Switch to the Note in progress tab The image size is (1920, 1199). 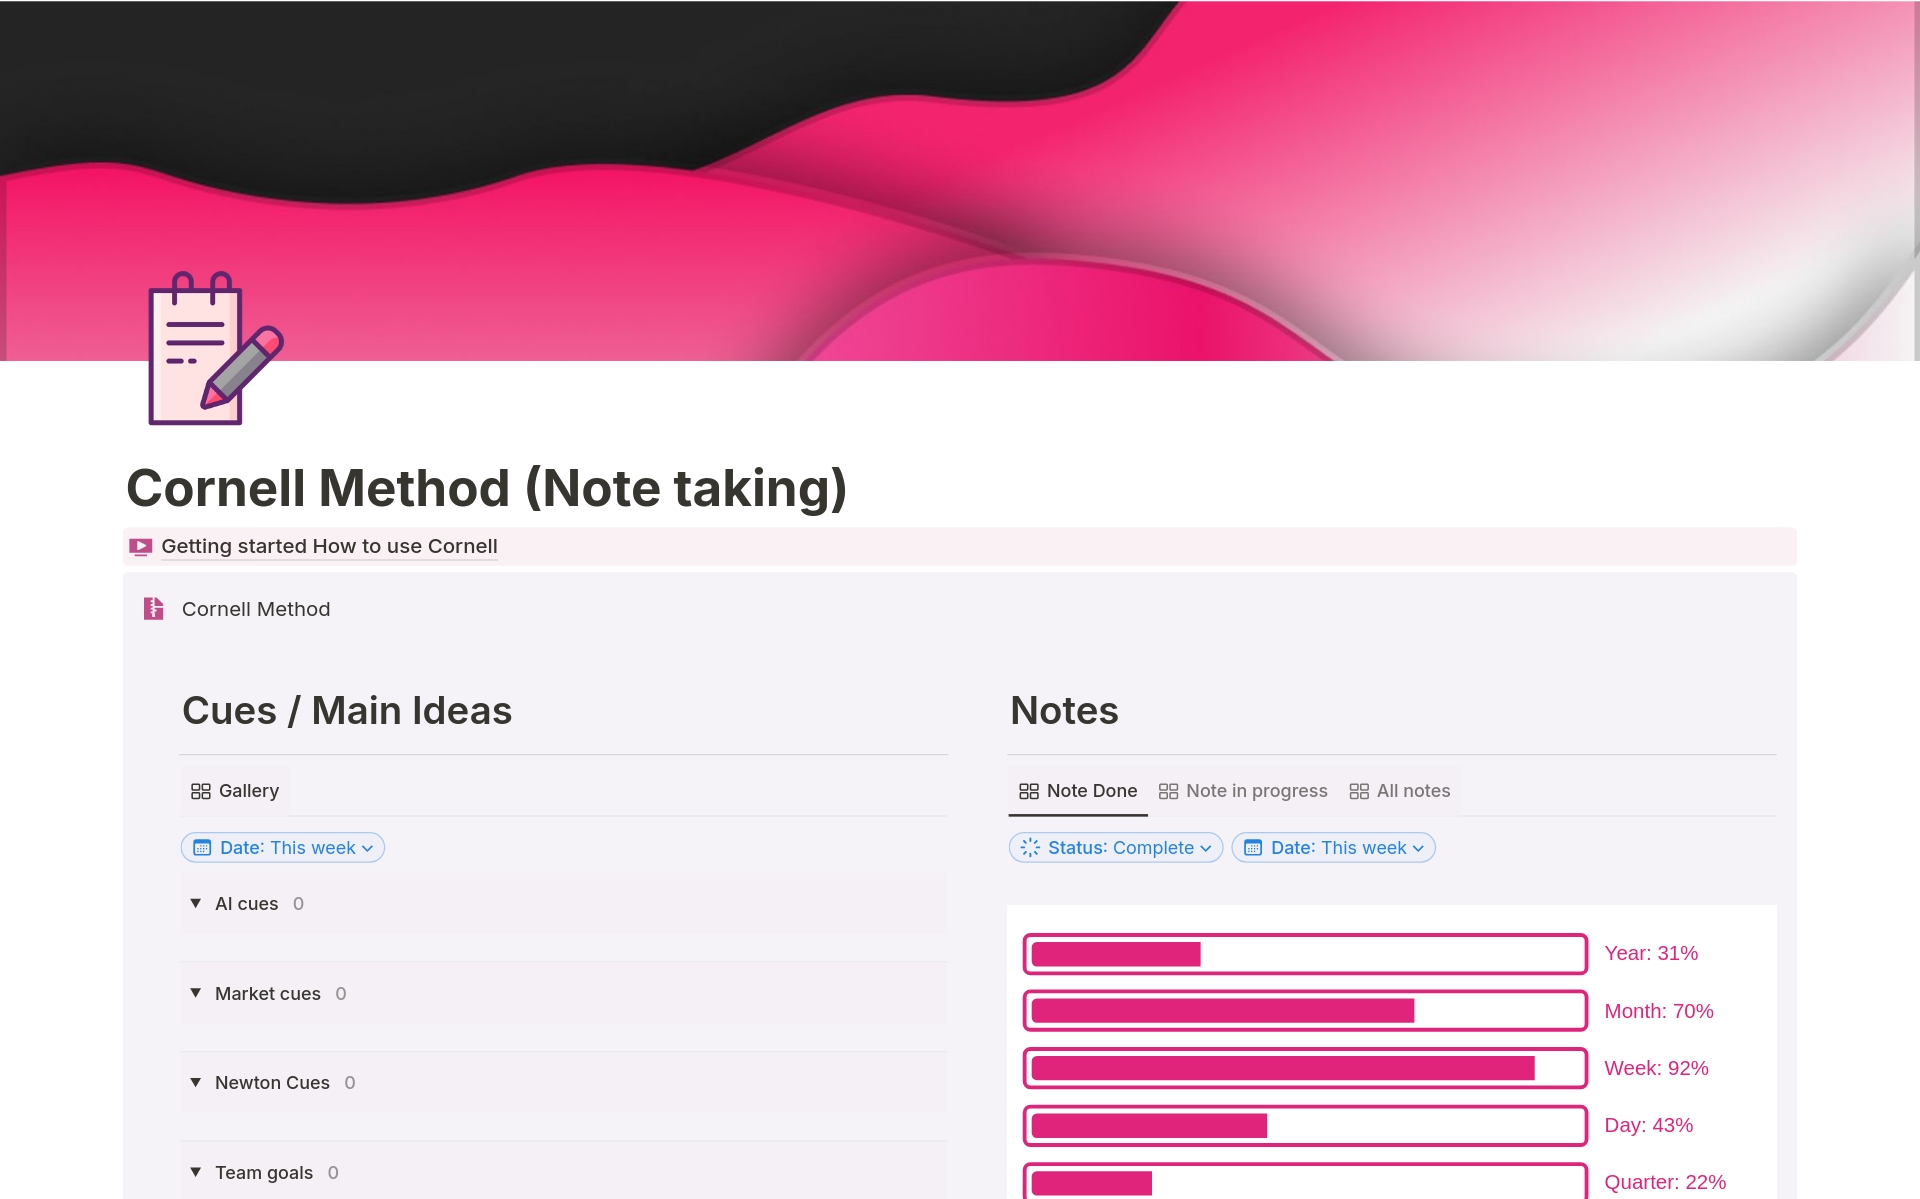[x=1244, y=791]
